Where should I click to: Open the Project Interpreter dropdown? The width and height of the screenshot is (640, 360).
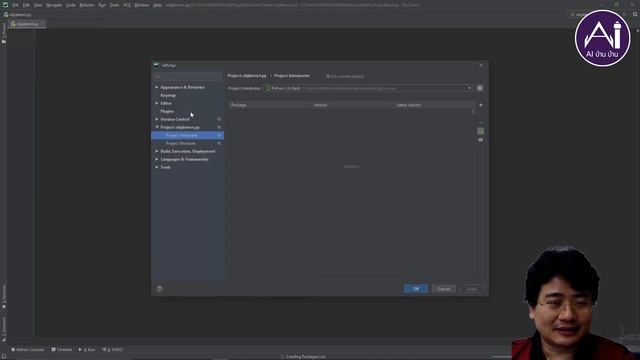pyautogui.click(x=368, y=88)
